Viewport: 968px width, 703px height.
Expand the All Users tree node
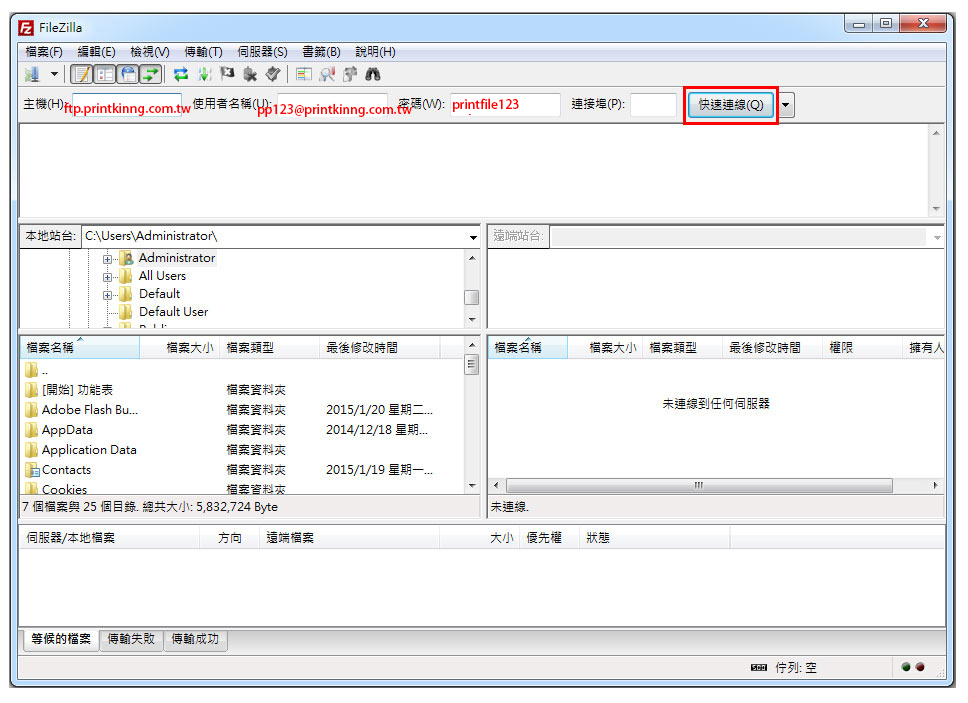click(107, 277)
